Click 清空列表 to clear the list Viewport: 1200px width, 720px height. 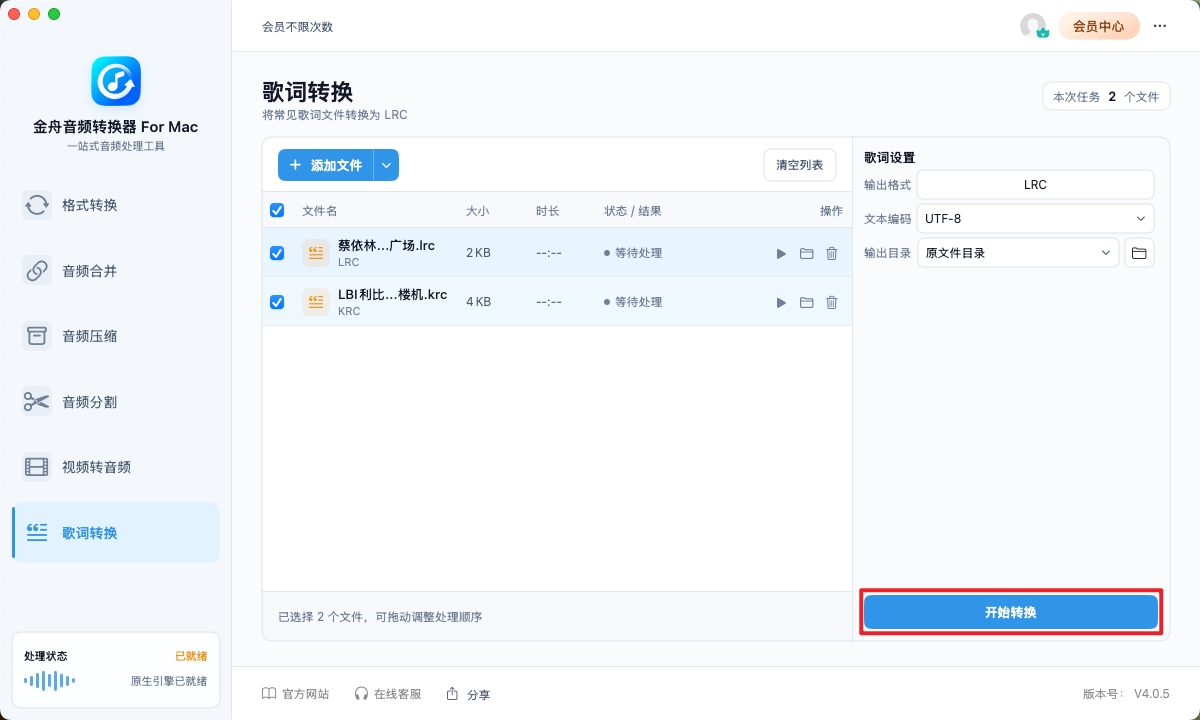800,165
